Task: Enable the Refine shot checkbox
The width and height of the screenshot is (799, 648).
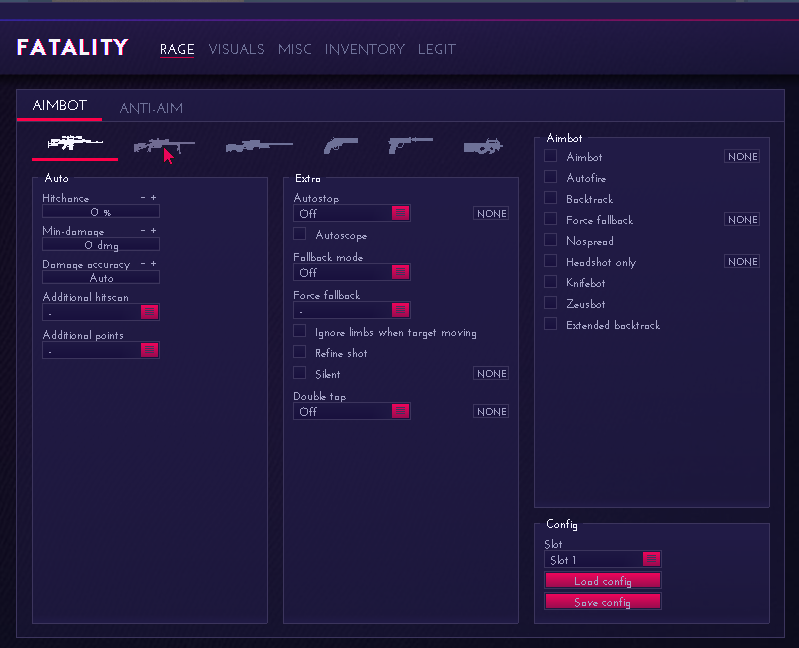Action: 300,353
